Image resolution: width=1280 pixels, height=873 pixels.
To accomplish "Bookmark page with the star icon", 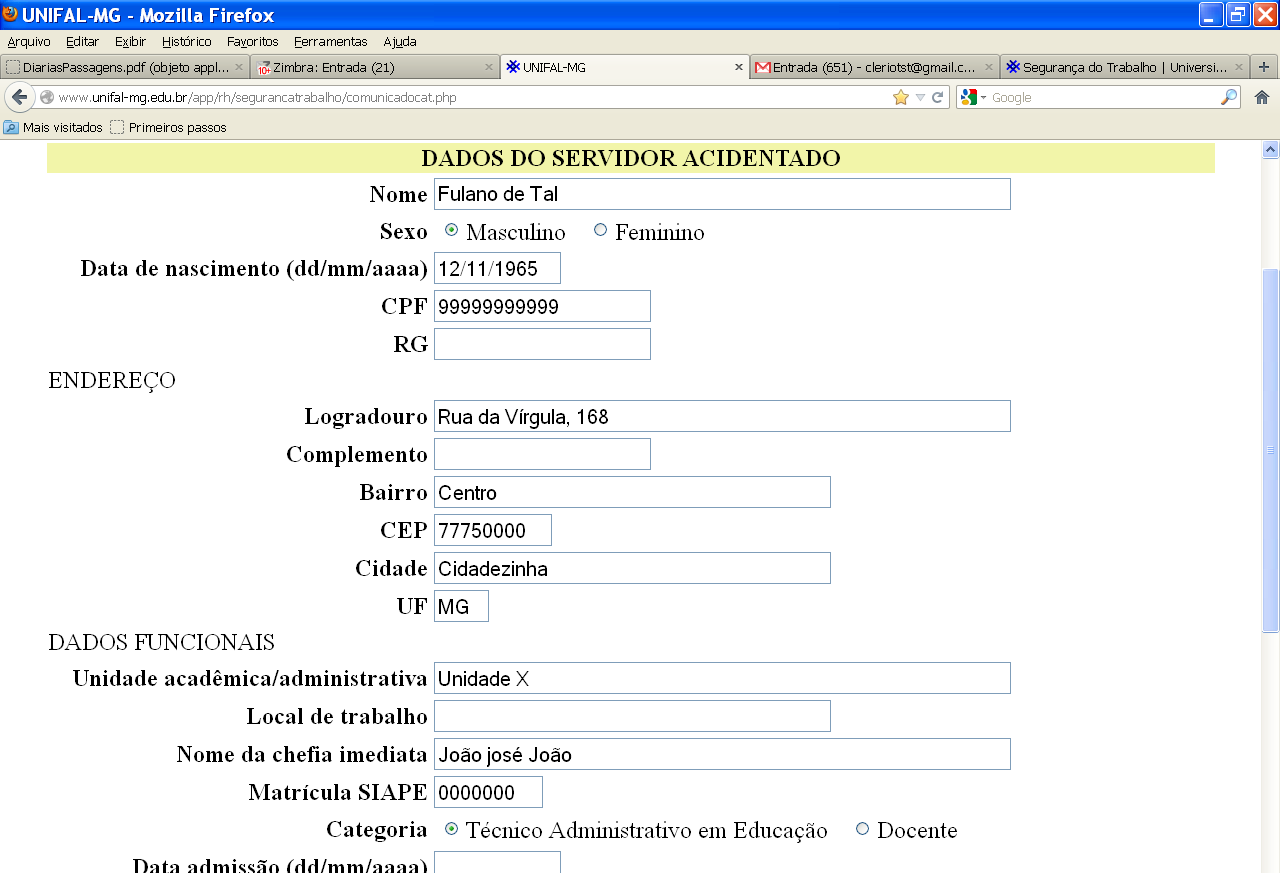I will click(x=901, y=97).
